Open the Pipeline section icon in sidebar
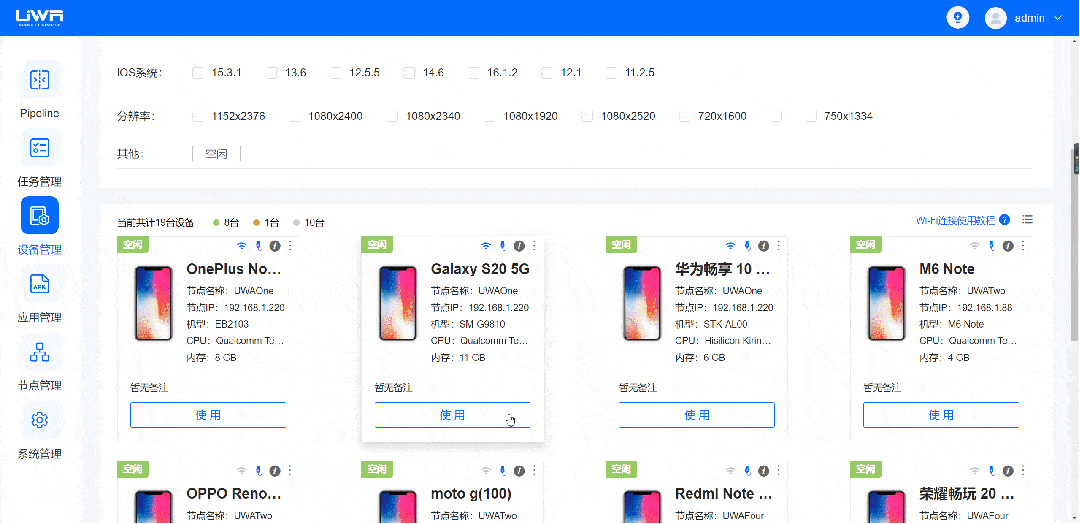 pos(39,80)
